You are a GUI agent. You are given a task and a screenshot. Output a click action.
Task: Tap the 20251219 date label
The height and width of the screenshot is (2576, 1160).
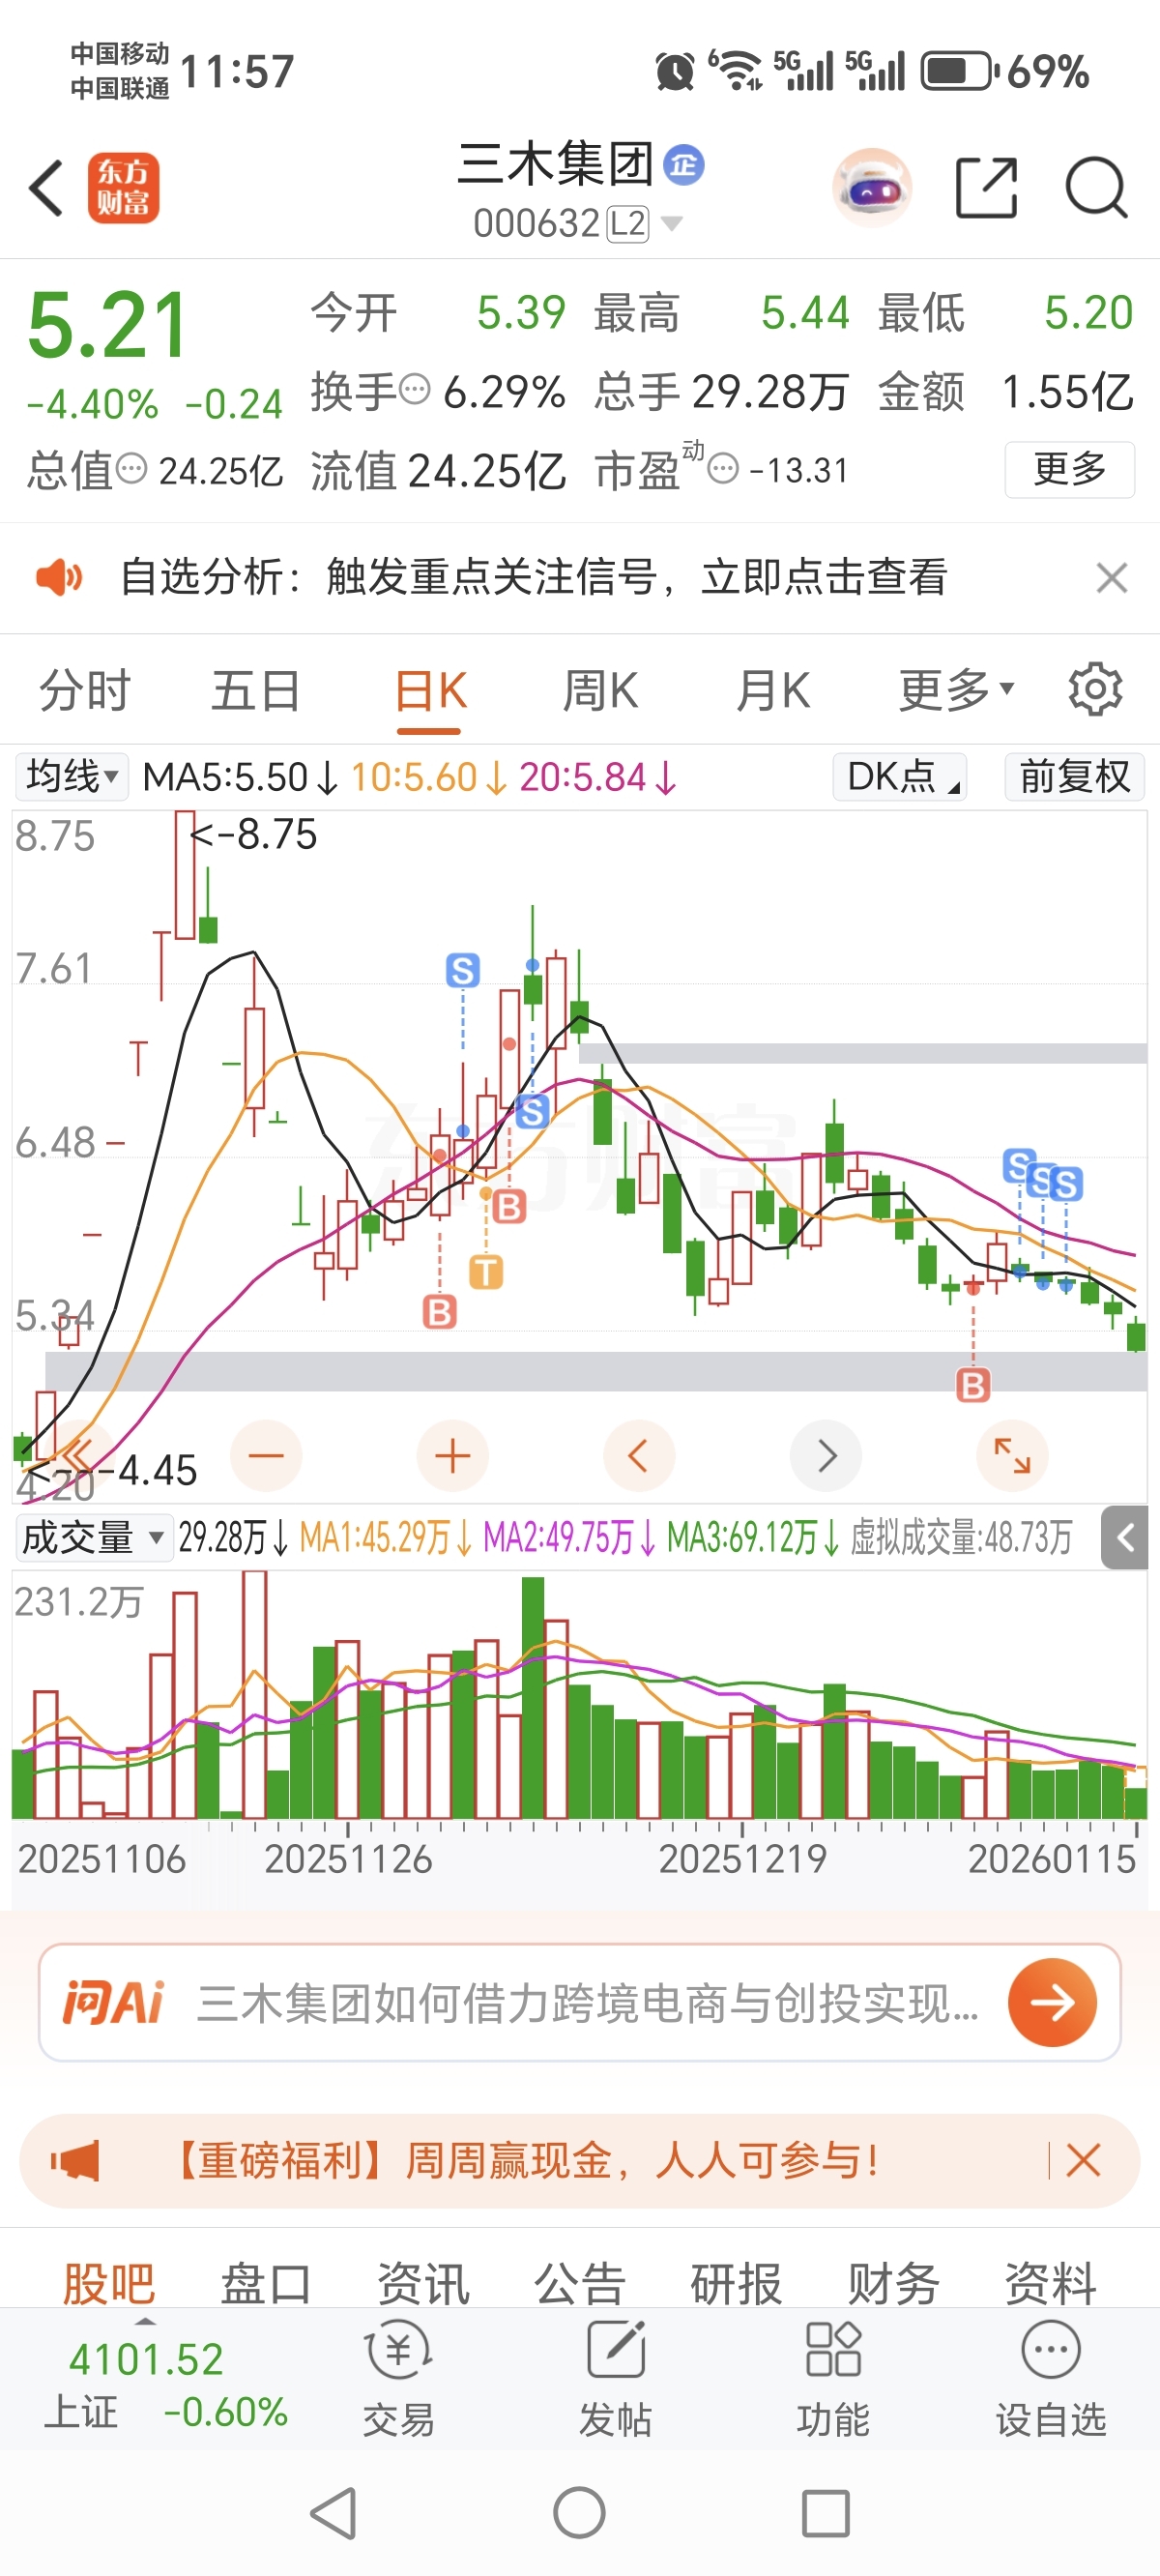[743, 1859]
